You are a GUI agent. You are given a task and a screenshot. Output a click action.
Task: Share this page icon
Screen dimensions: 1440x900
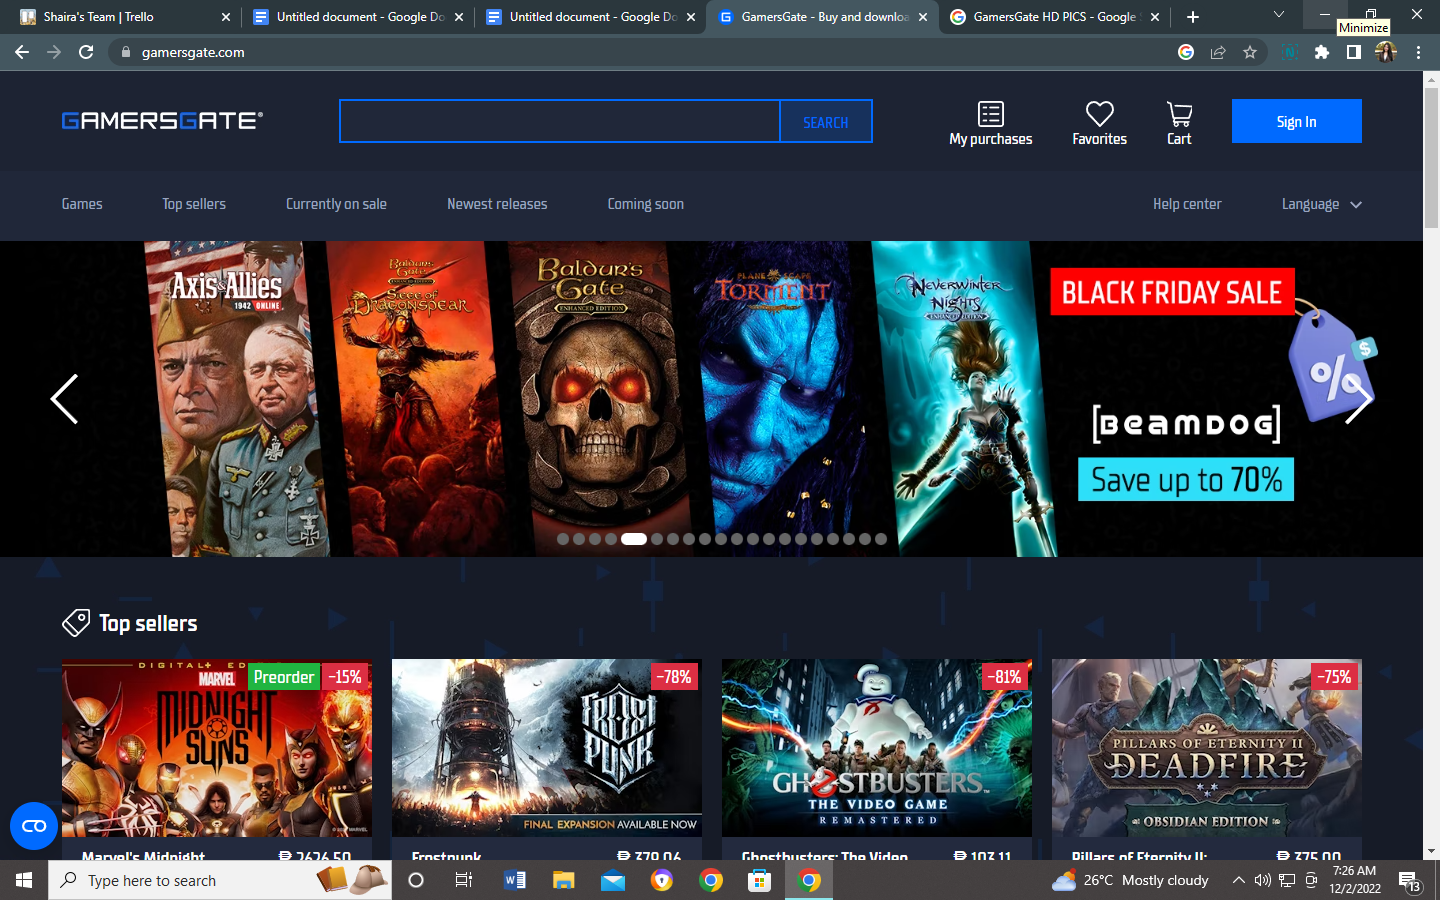pos(1218,52)
